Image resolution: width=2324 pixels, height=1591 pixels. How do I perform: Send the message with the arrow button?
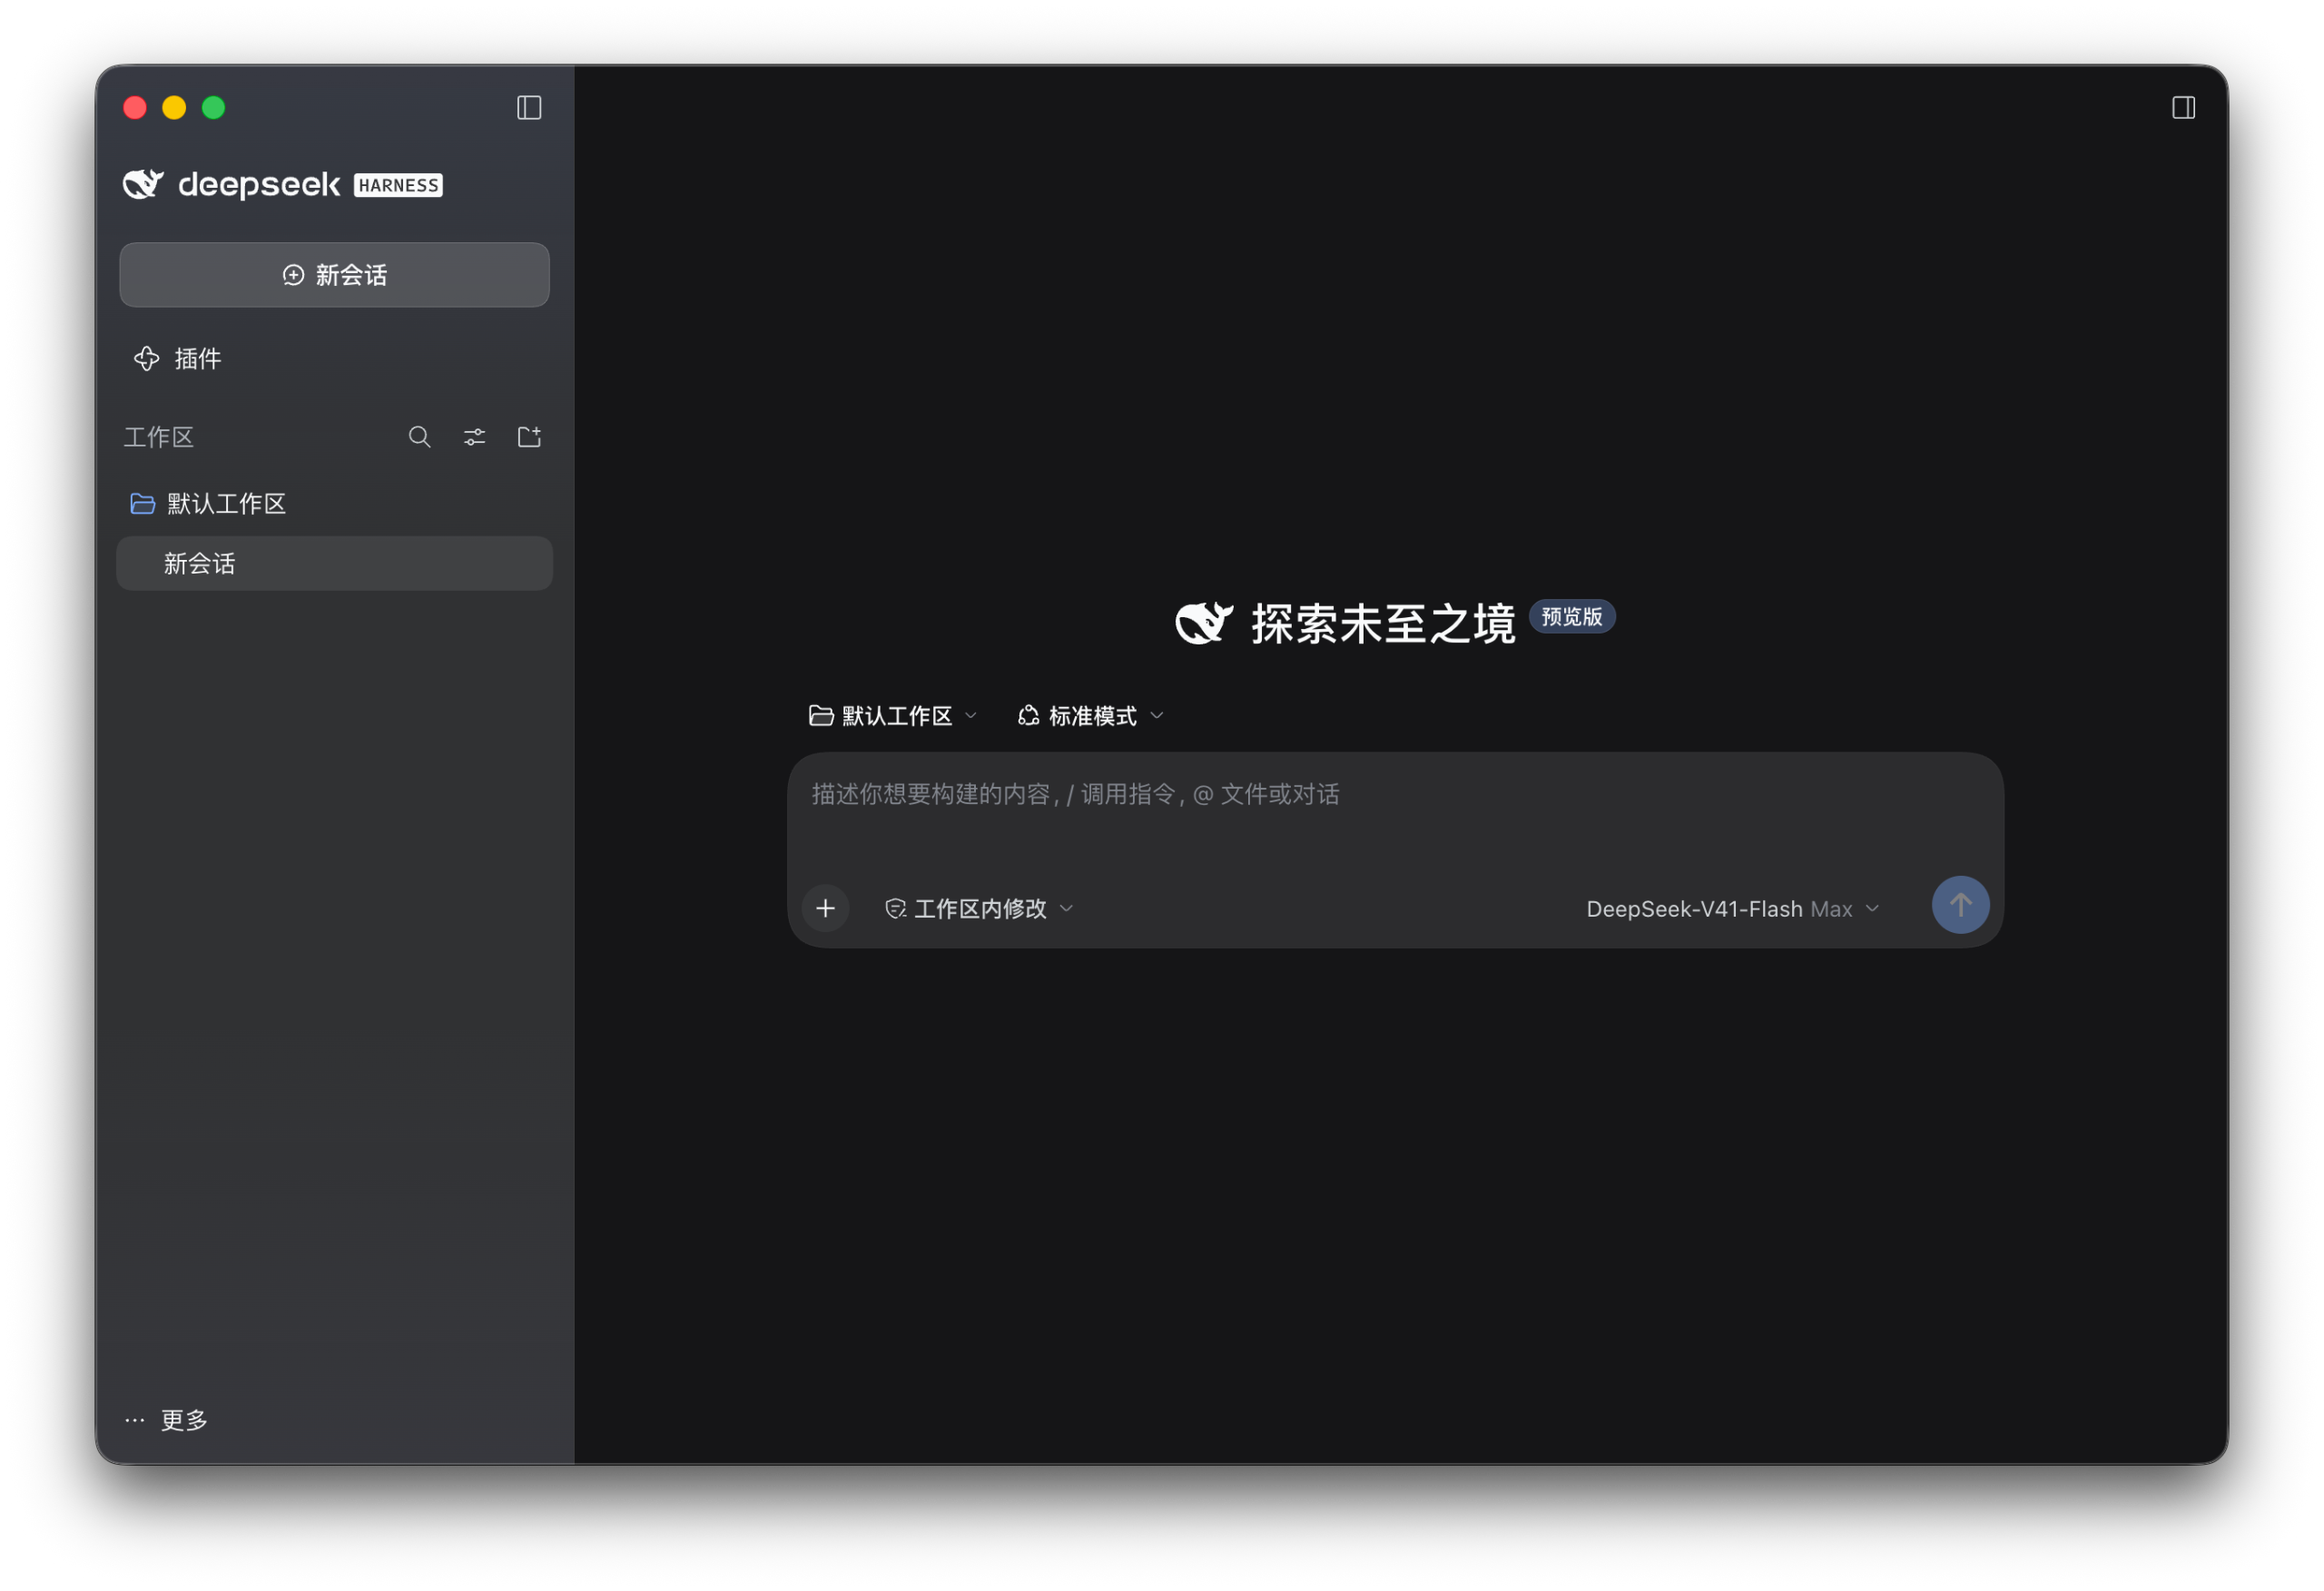coord(1960,905)
